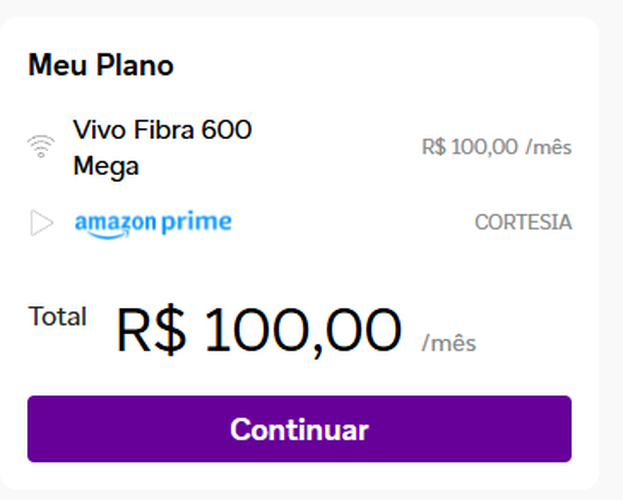Click the Wi-Fi signal icon
Image resolution: width=623 pixels, height=500 pixels.
[41, 147]
